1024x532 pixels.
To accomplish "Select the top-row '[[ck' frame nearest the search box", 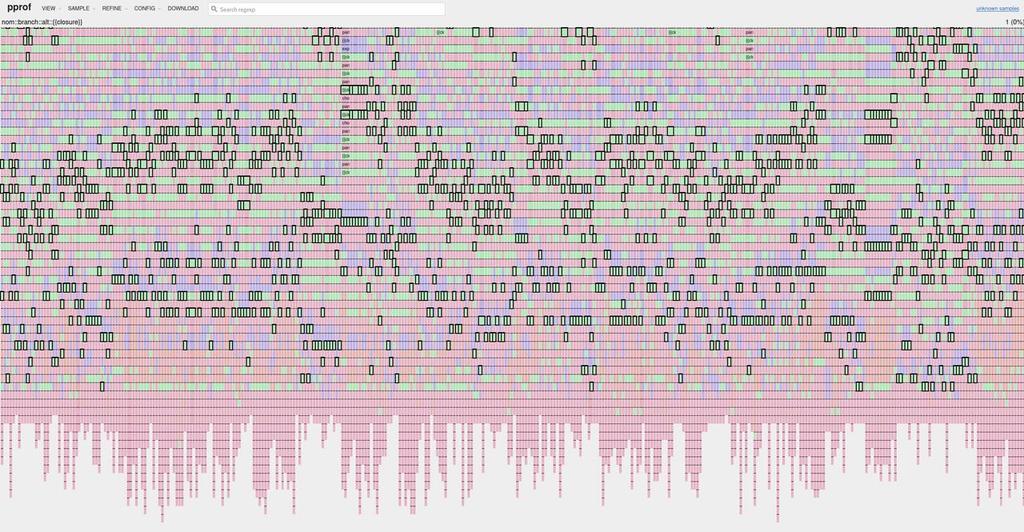I will [440, 32].
